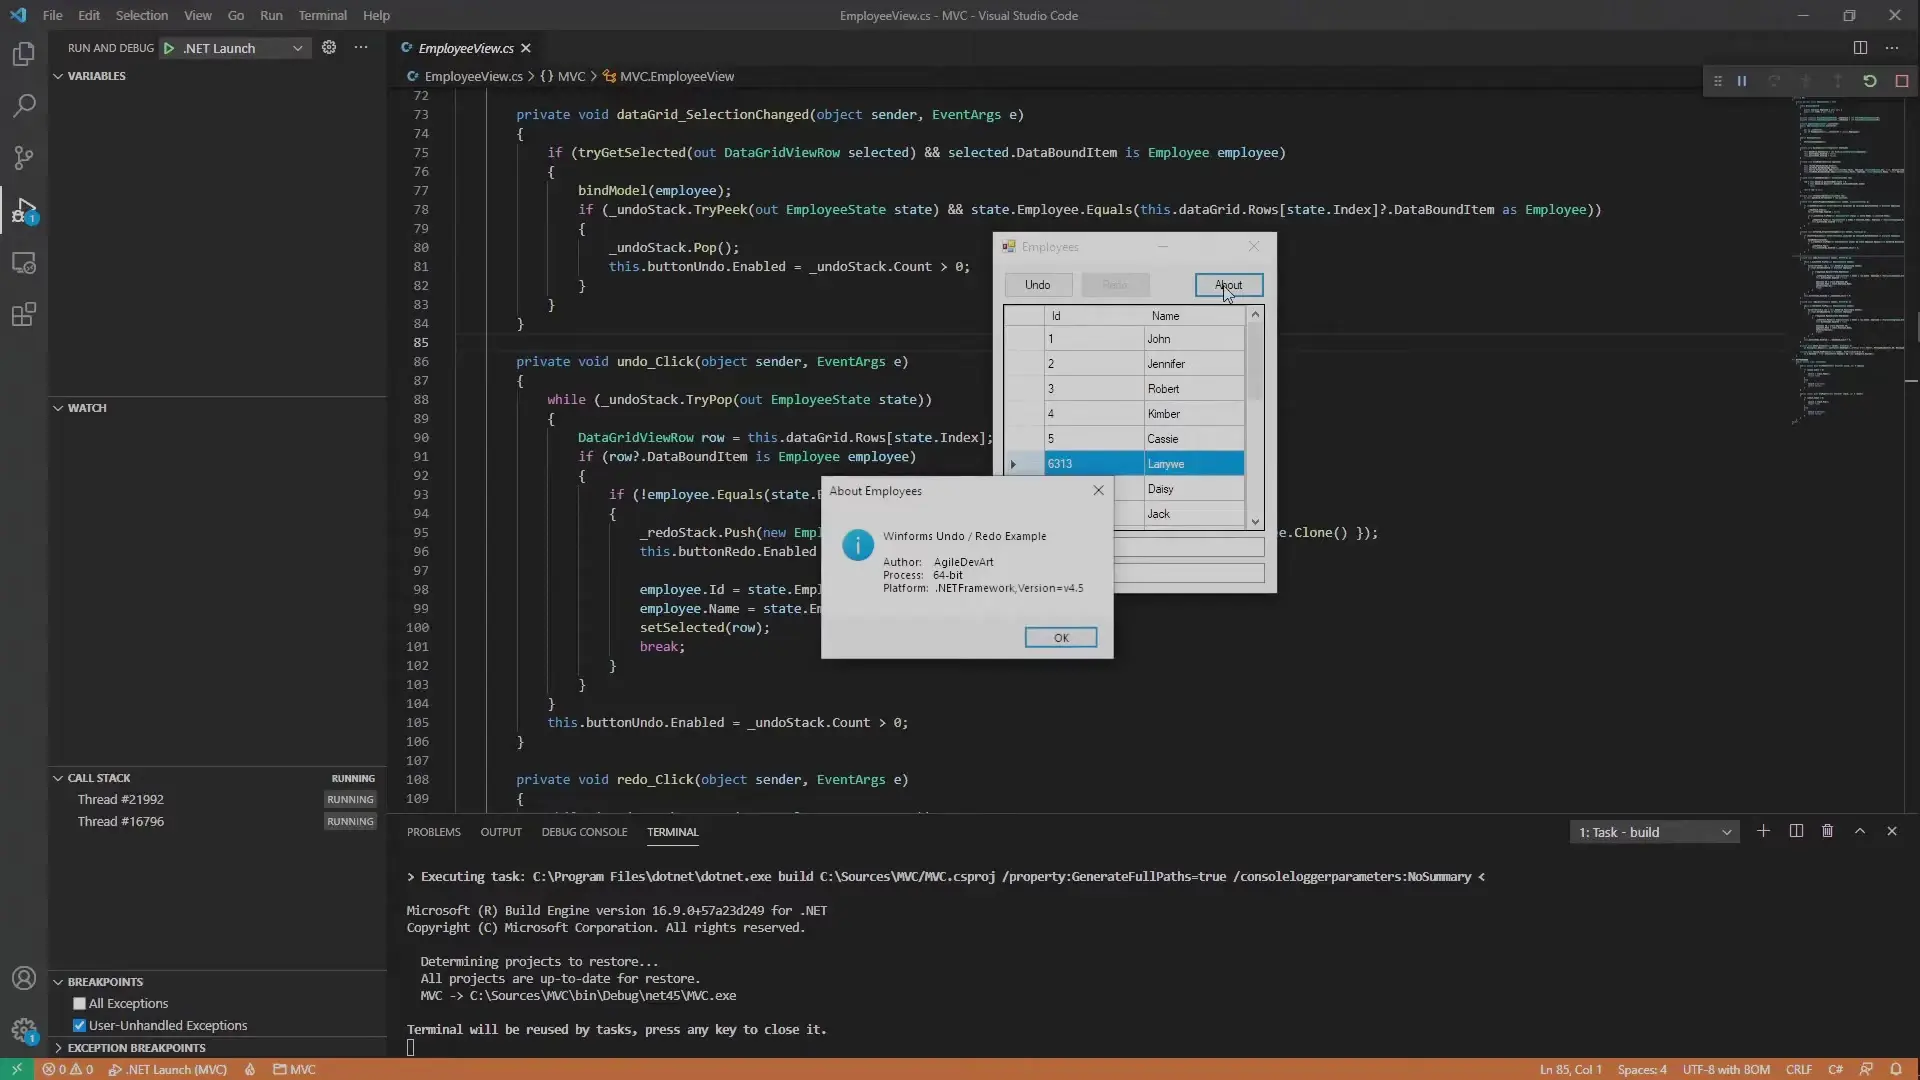Open remote window indicator in status bar
Viewport: 1920px width, 1080px height.
click(17, 1069)
